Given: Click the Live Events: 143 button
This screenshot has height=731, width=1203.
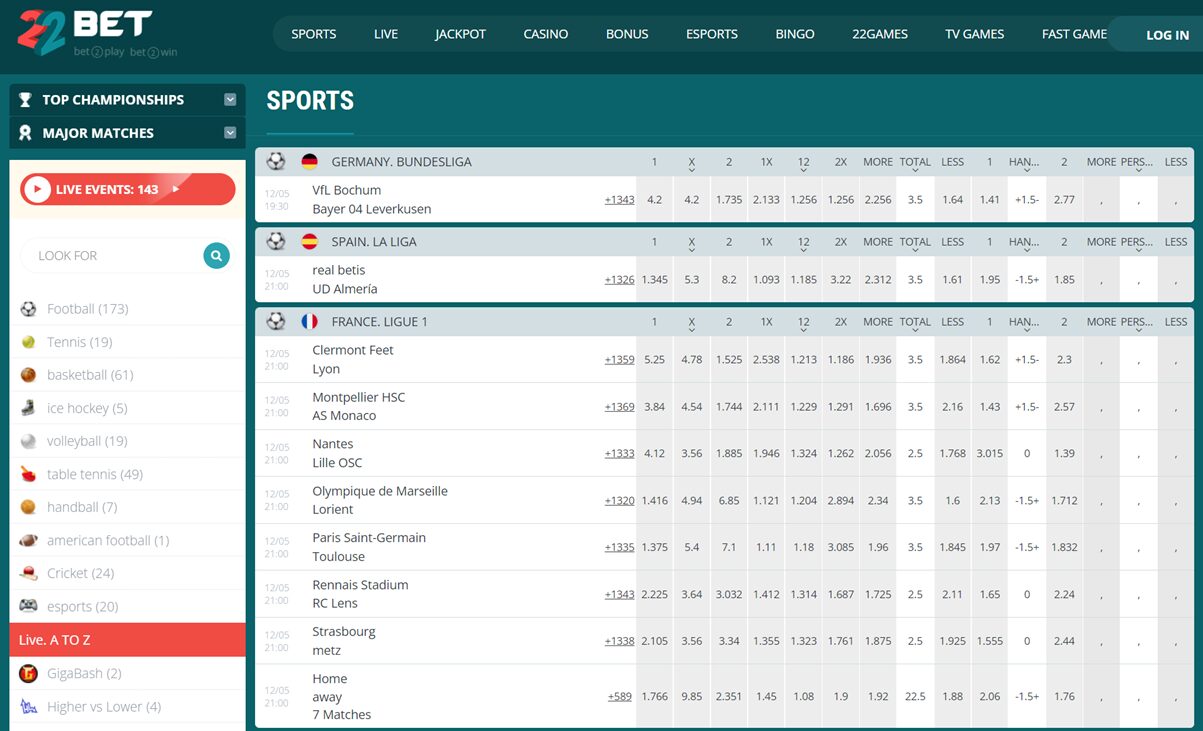Looking at the screenshot, I should tap(128, 189).
